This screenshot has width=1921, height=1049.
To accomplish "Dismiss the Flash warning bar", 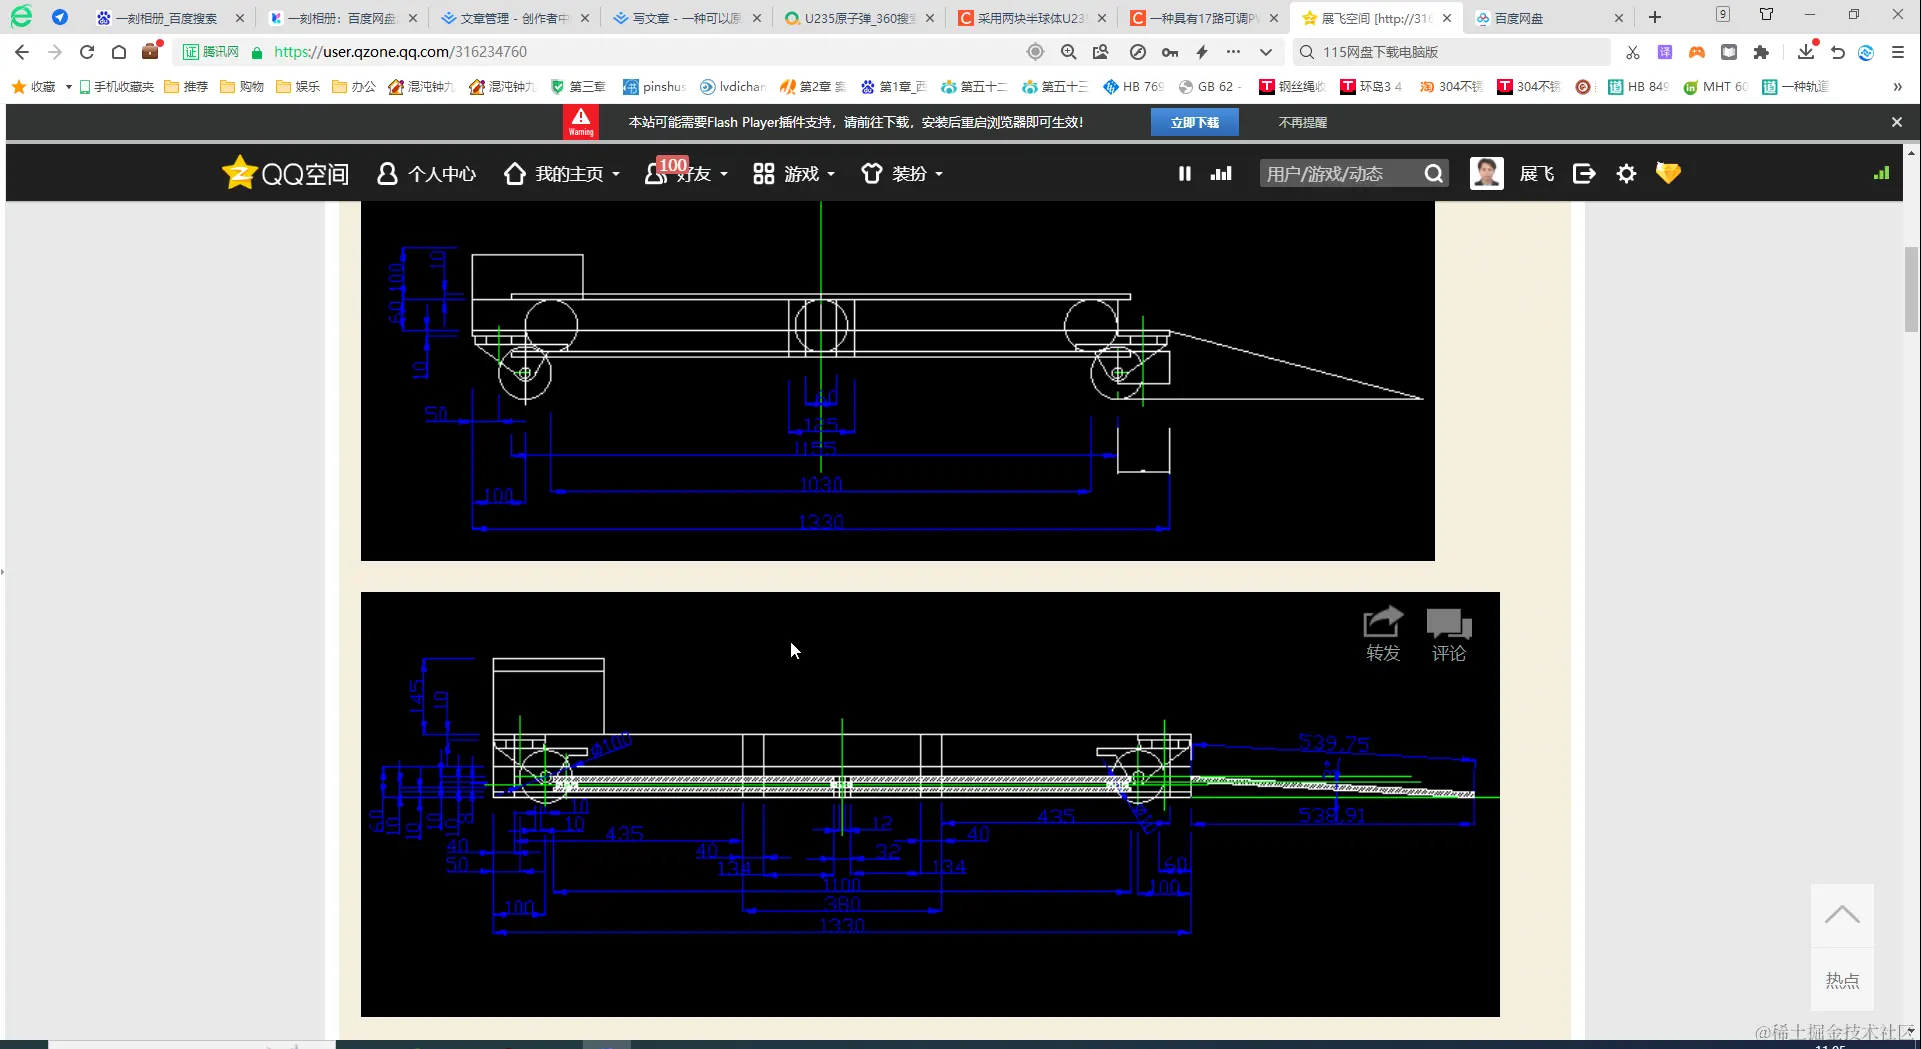I will pos(1897,122).
